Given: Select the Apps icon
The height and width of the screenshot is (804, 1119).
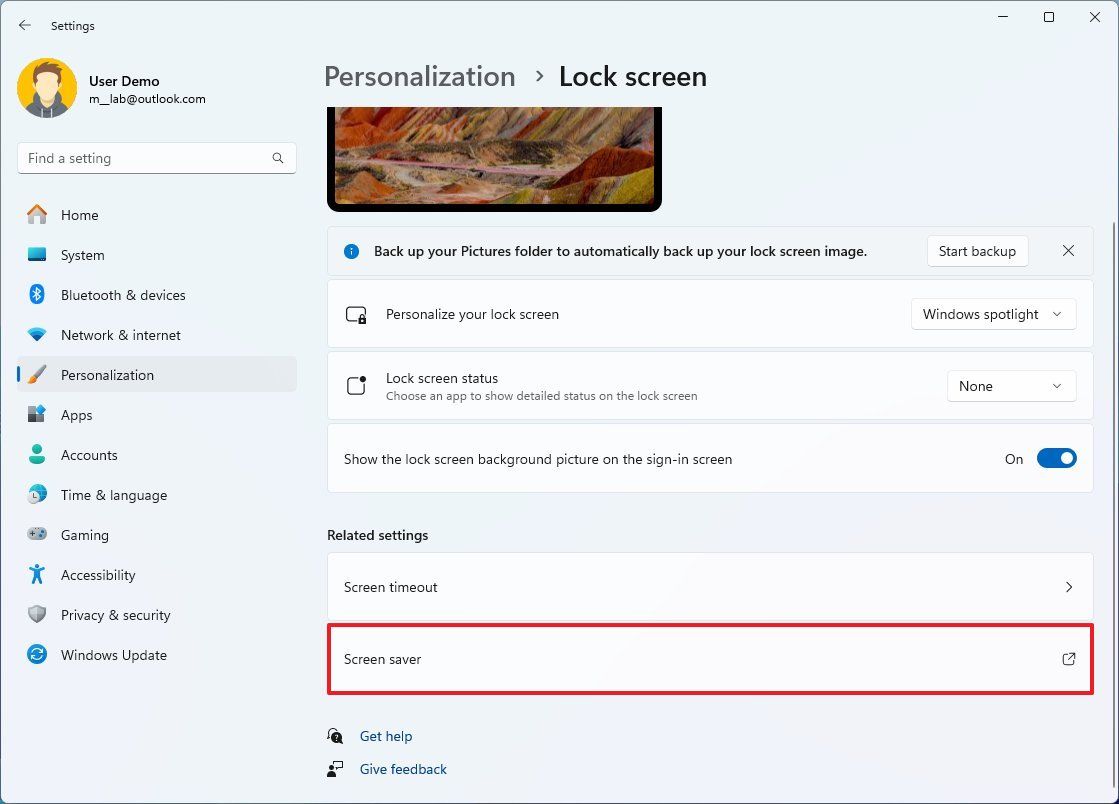Looking at the screenshot, I should (x=38, y=415).
